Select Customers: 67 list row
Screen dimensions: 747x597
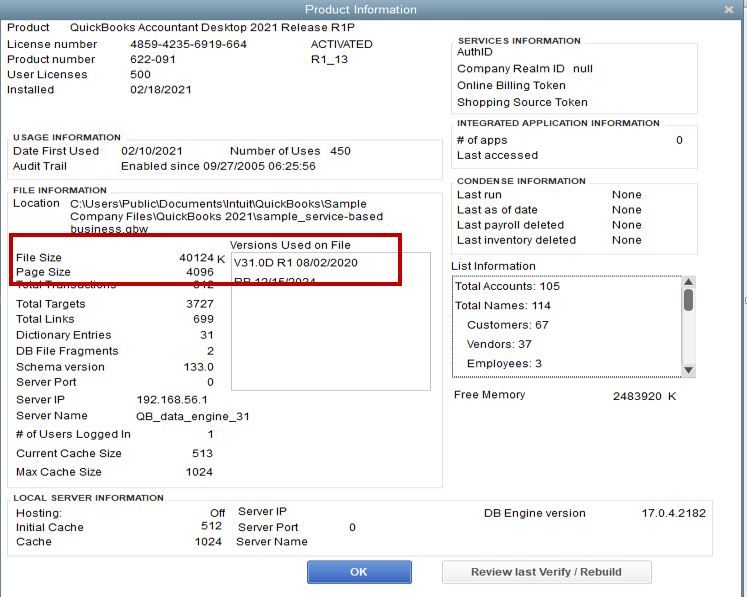tap(567, 325)
